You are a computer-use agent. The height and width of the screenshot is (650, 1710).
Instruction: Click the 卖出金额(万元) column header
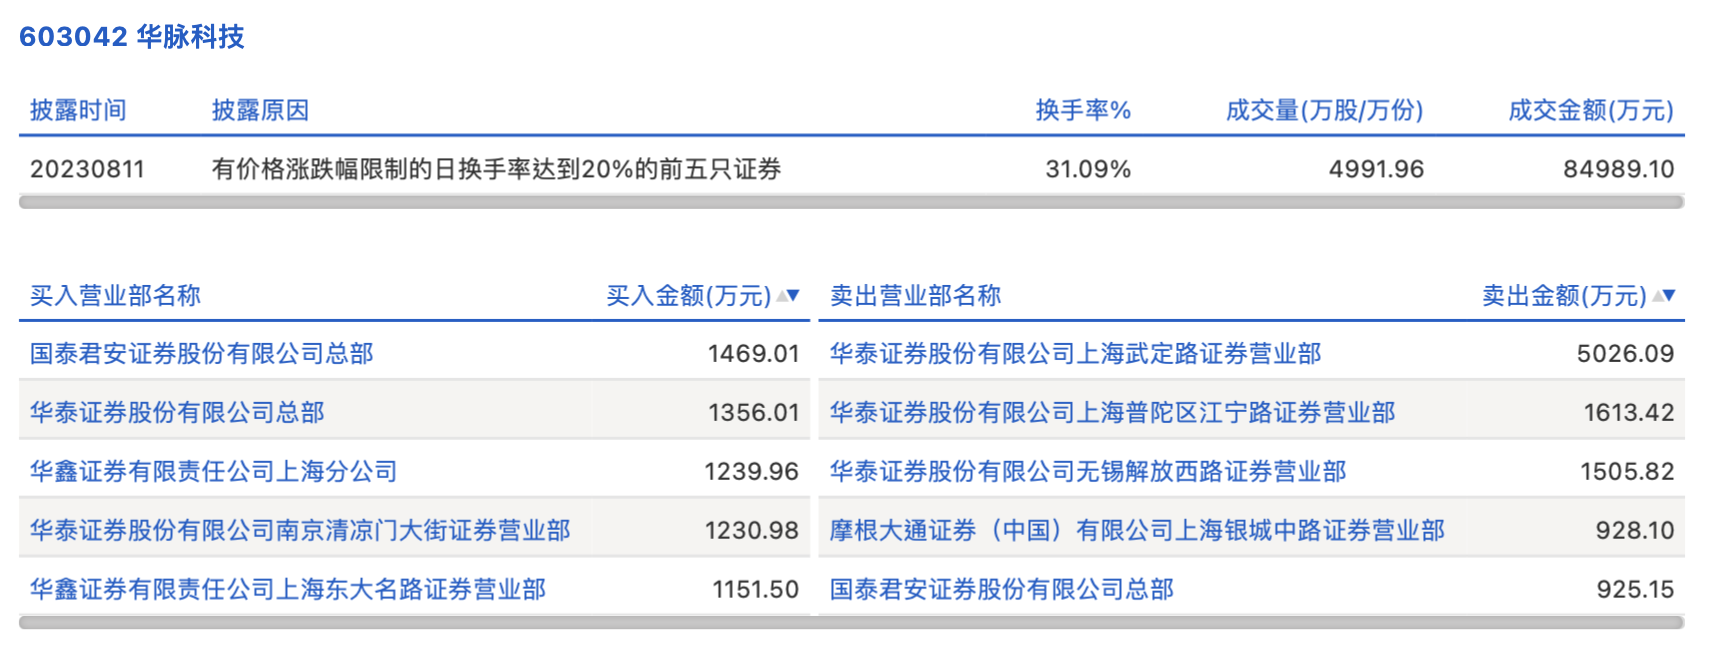pos(1563,296)
